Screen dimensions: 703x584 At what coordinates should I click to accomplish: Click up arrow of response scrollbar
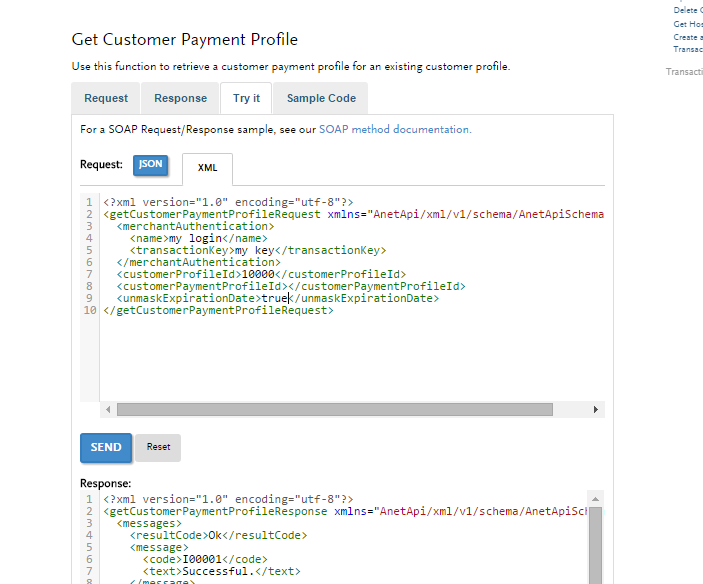click(595, 498)
